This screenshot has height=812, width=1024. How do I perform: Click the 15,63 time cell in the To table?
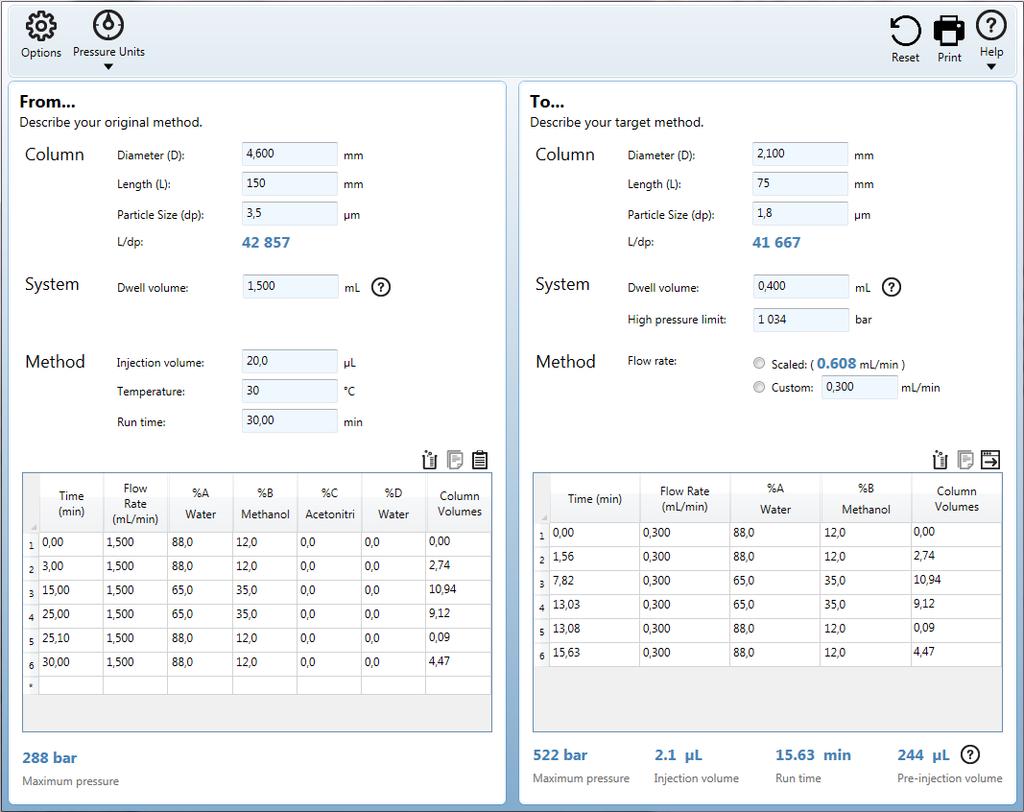pos(595,653)
